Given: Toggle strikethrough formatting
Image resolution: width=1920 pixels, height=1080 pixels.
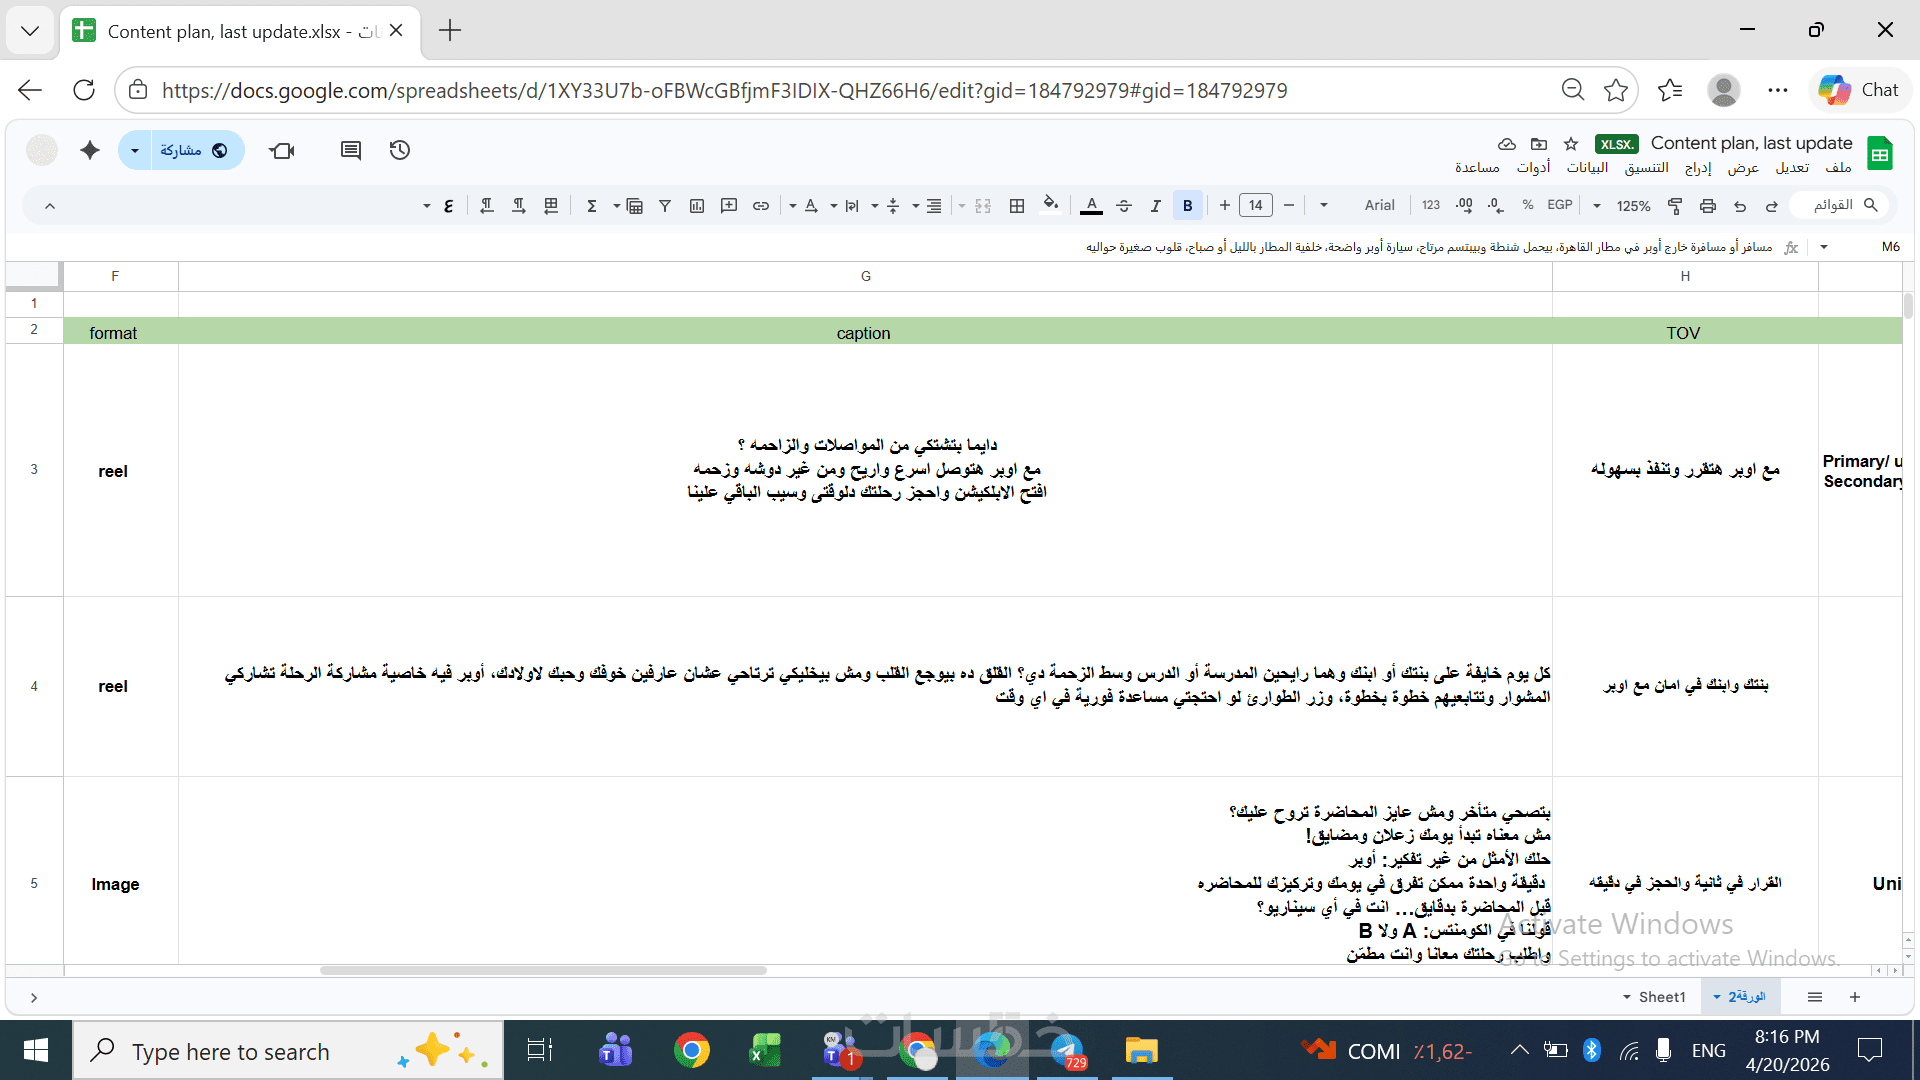Looking at the screenshot, I should (1124, 206).
